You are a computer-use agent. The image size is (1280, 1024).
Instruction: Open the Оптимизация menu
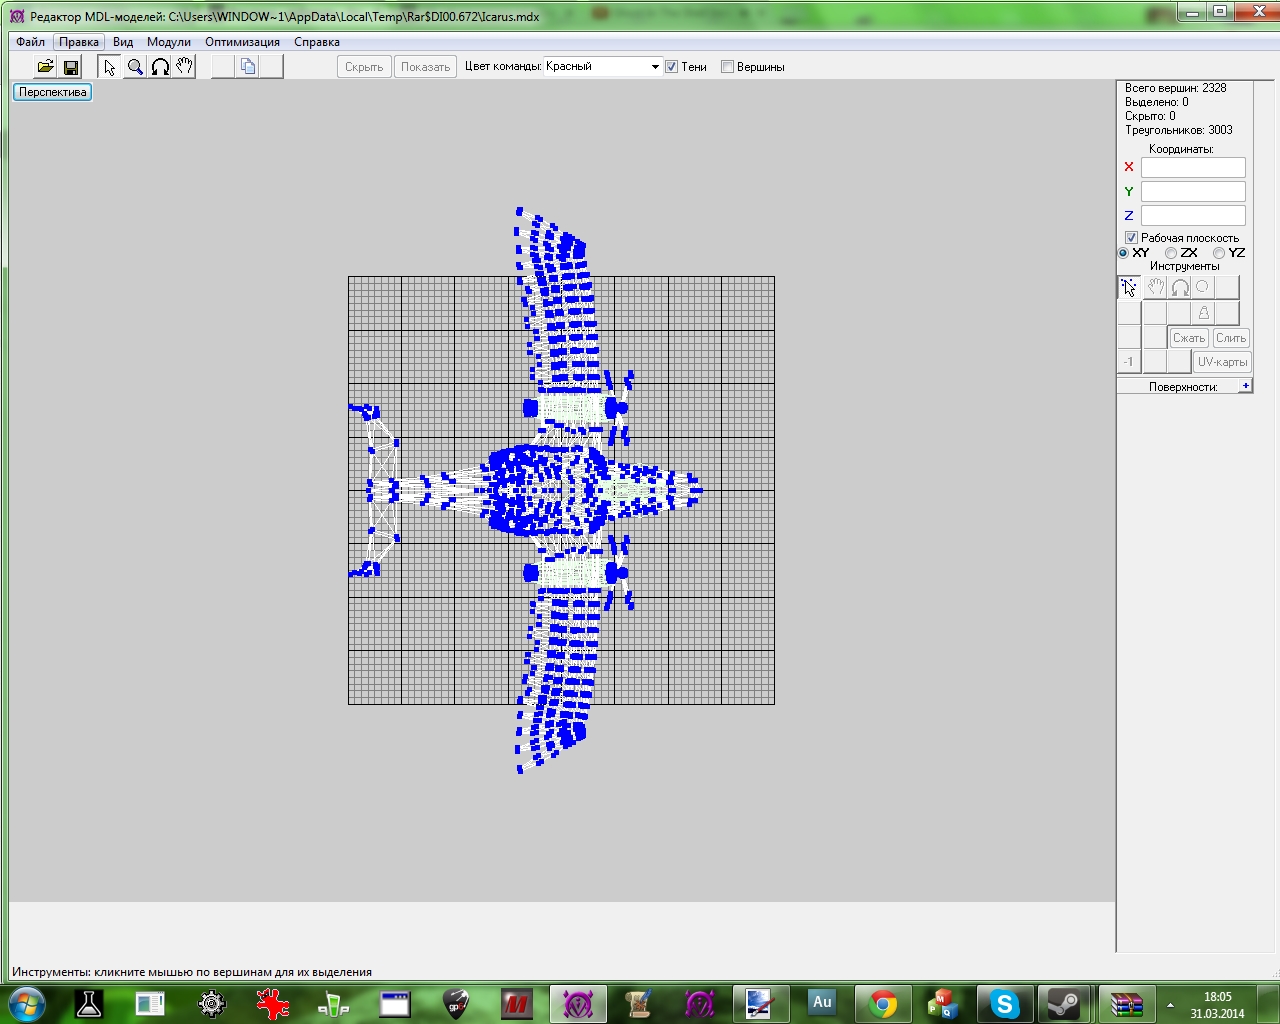pos(242,42)
